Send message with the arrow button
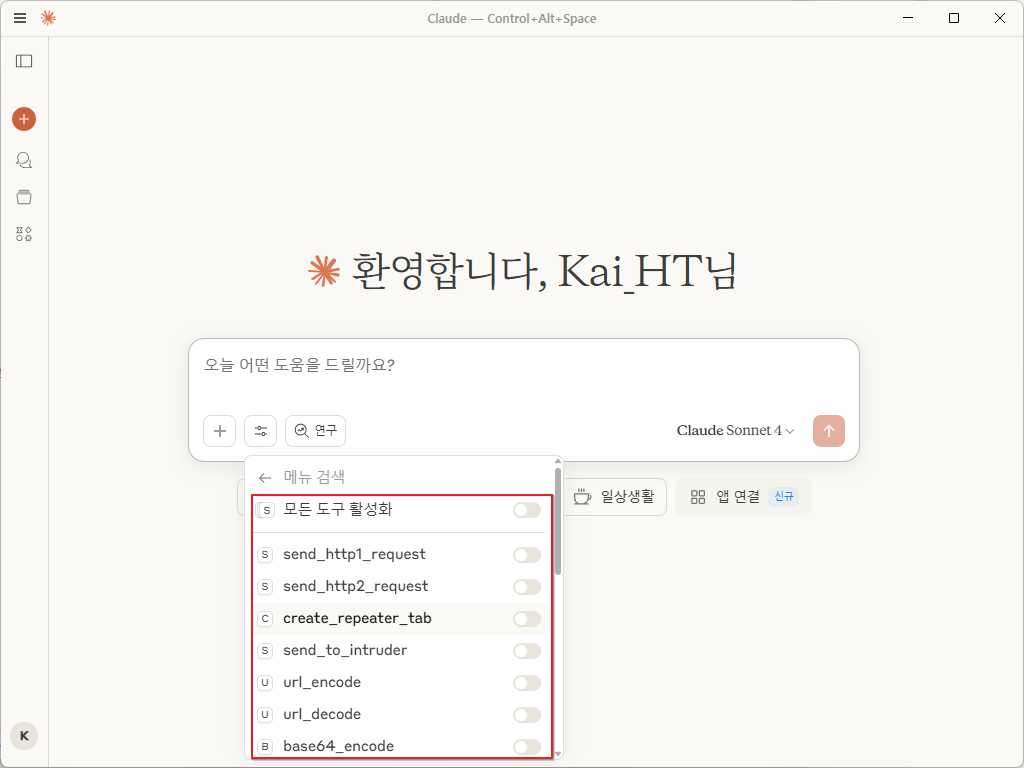 point(829,431)
